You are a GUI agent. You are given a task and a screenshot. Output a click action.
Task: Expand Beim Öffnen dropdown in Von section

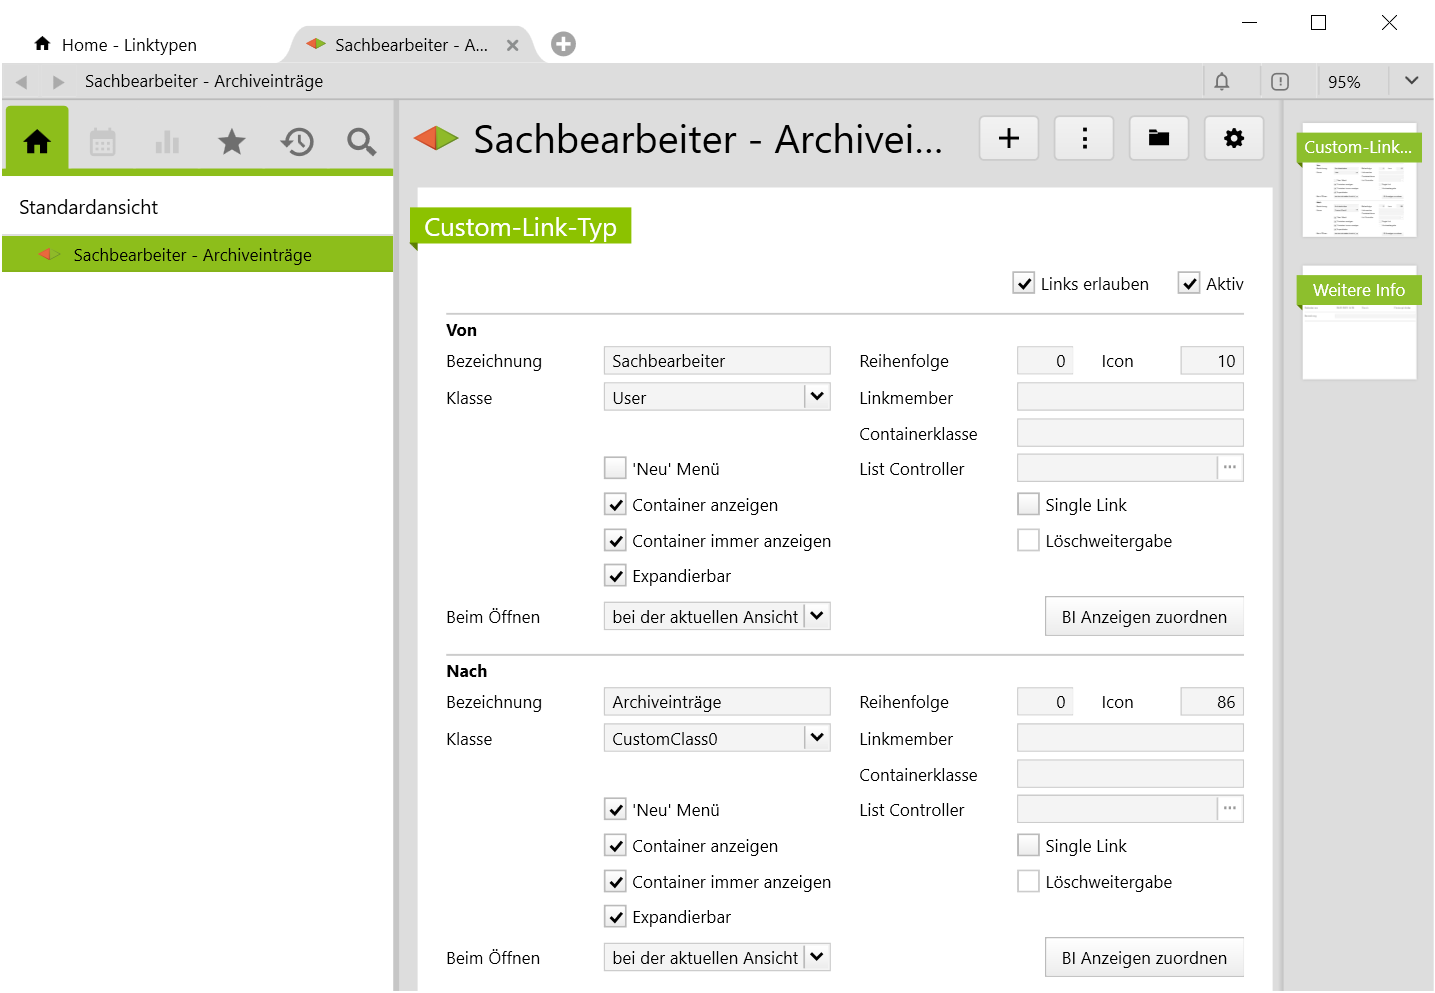(x=817, y=616)
